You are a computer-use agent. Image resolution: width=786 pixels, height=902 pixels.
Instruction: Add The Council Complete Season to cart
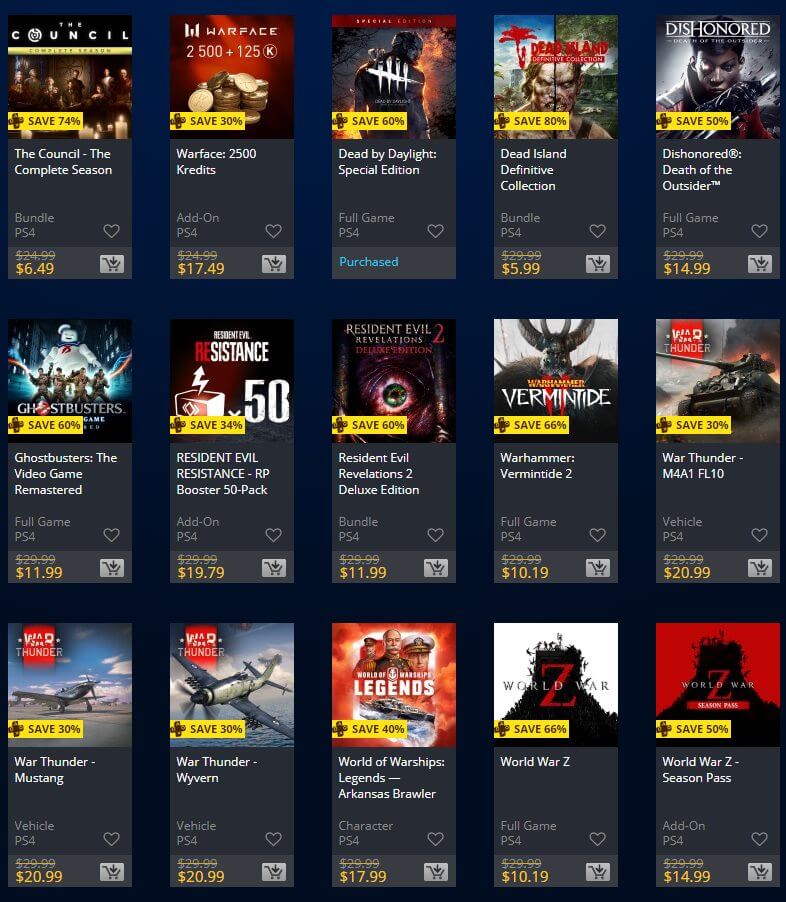coord(112,264)
